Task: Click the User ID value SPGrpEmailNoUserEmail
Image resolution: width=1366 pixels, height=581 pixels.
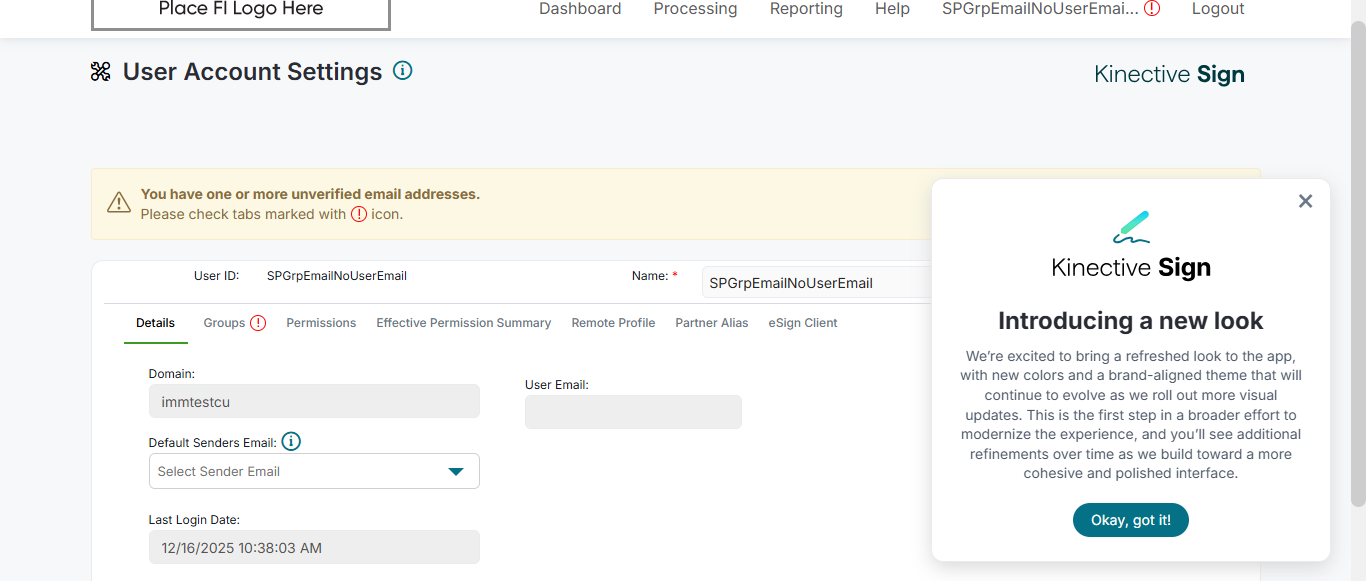Action: click(337, 276)
